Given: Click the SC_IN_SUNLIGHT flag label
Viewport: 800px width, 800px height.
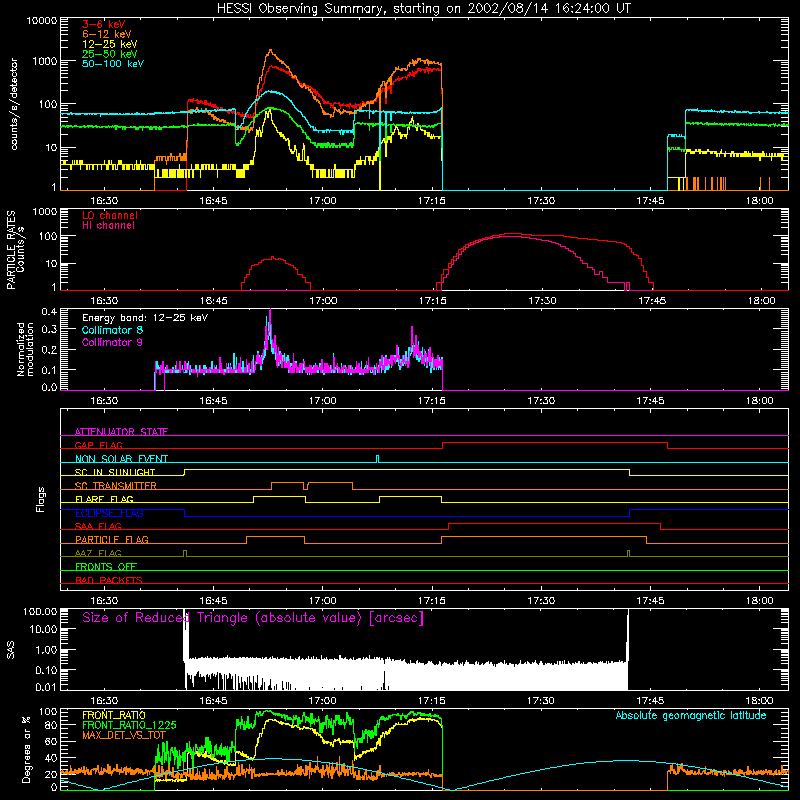Looking at the screenshot, I should point(115,472).
